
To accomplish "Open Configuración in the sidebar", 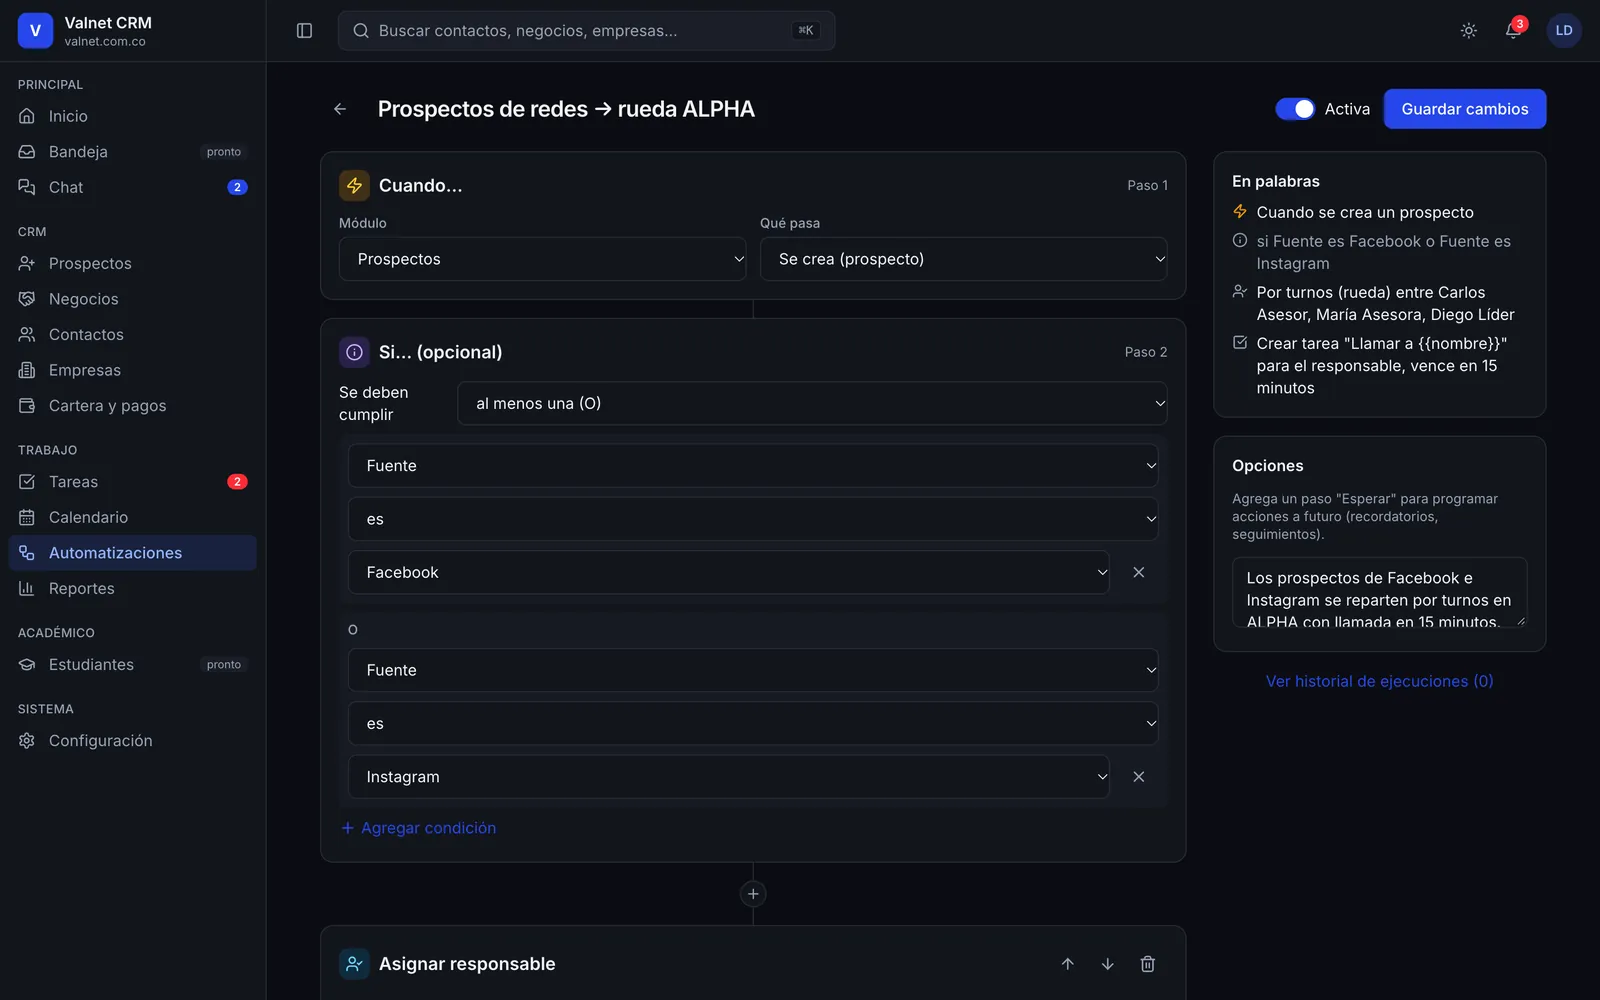I will click(133, 741).
